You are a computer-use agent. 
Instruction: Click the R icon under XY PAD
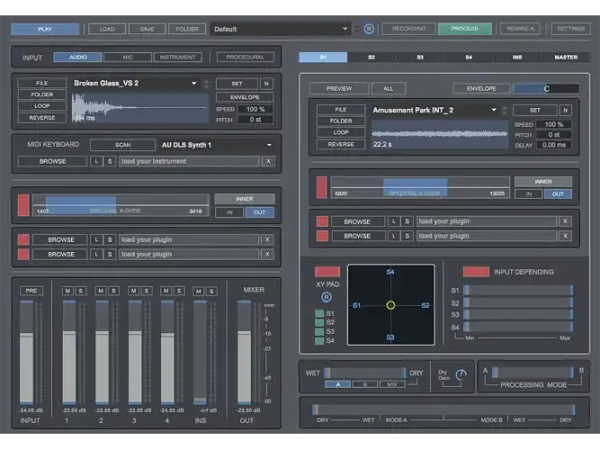click(326, 297)
